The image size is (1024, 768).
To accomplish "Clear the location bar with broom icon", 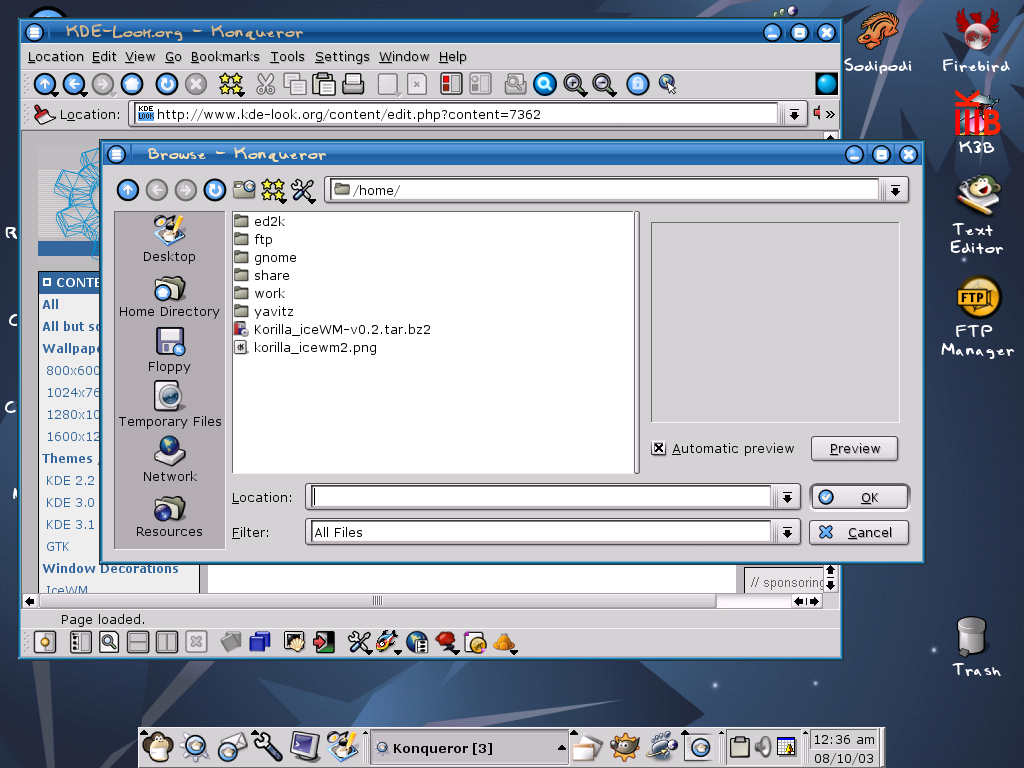I will click(43, 114).
